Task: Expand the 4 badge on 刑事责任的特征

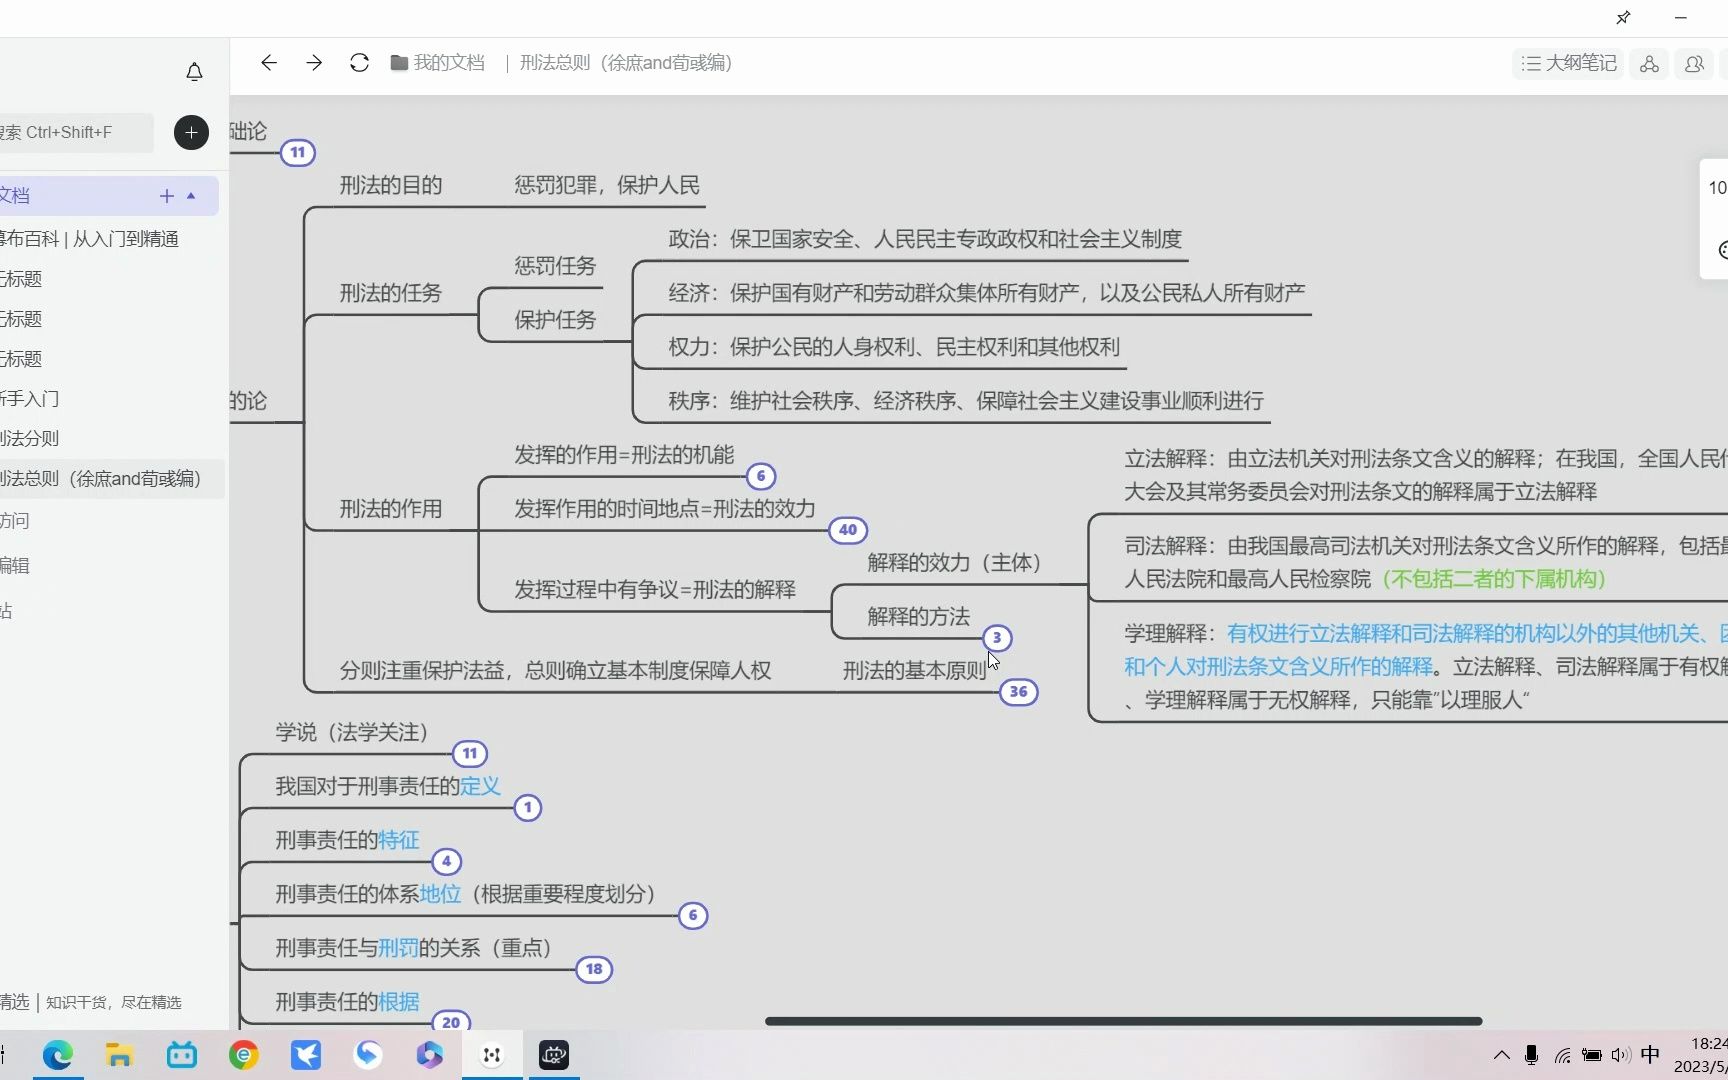Action: (x=446, y=861)
